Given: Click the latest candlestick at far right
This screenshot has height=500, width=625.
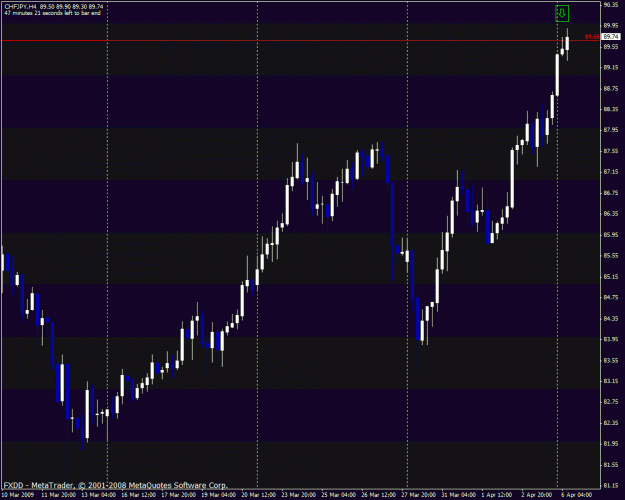Looking at the screenshot, I should pos(567,44).
